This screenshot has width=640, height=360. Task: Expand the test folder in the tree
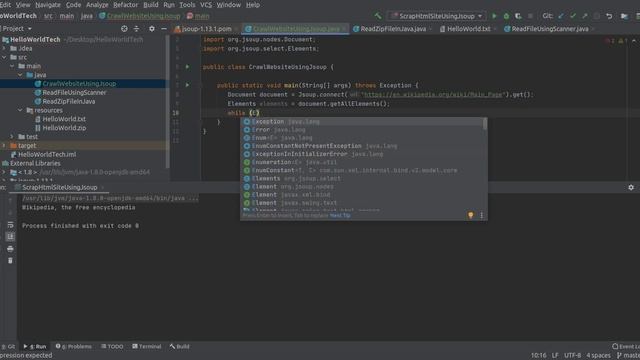(12, 137)
